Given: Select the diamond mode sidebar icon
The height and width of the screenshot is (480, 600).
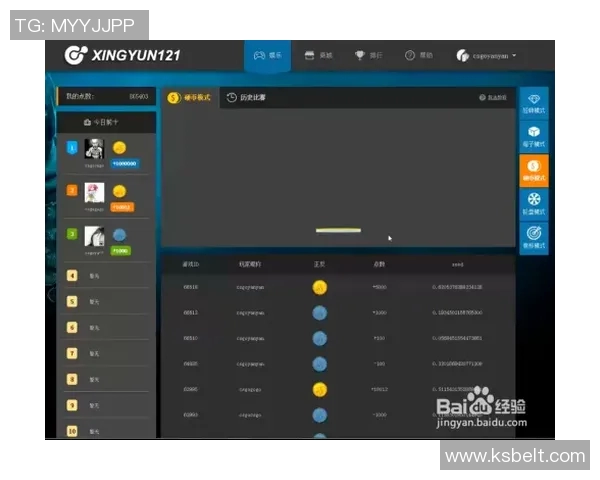Looking at the screenshot, I should pyautogui.click(x=533, y=103).
